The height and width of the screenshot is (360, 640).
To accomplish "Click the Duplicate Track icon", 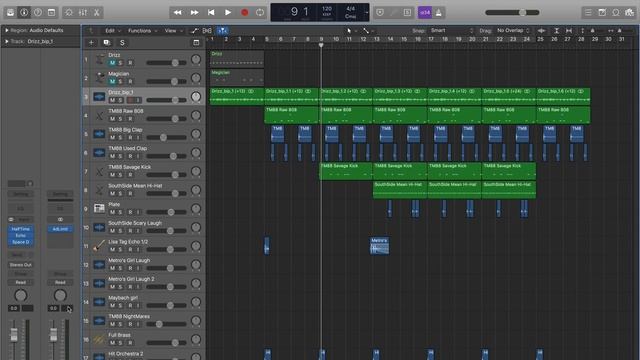I will click(x=107, y=42).
